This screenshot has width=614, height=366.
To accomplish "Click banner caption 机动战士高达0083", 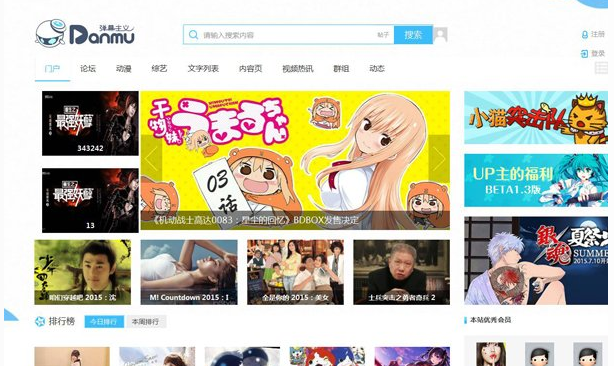I will 255,220.
